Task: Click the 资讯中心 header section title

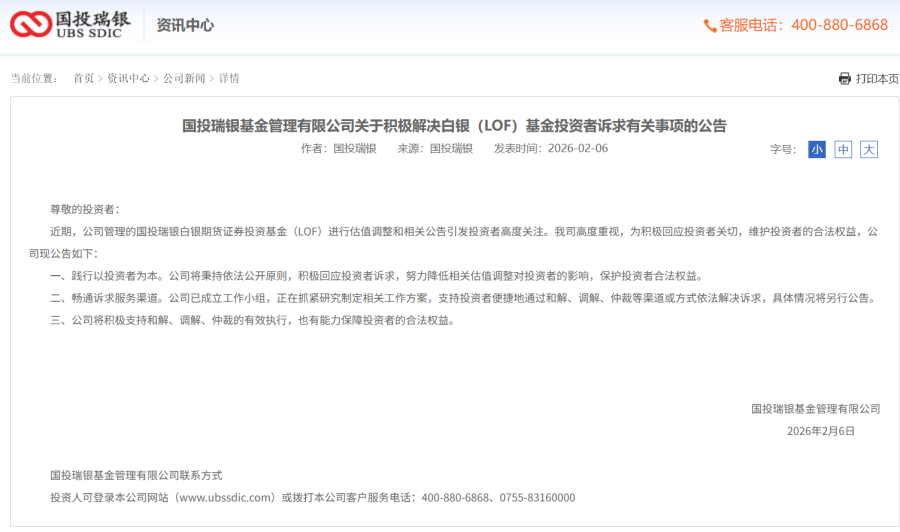Action: pyautogui.click(x=185, y=25)
